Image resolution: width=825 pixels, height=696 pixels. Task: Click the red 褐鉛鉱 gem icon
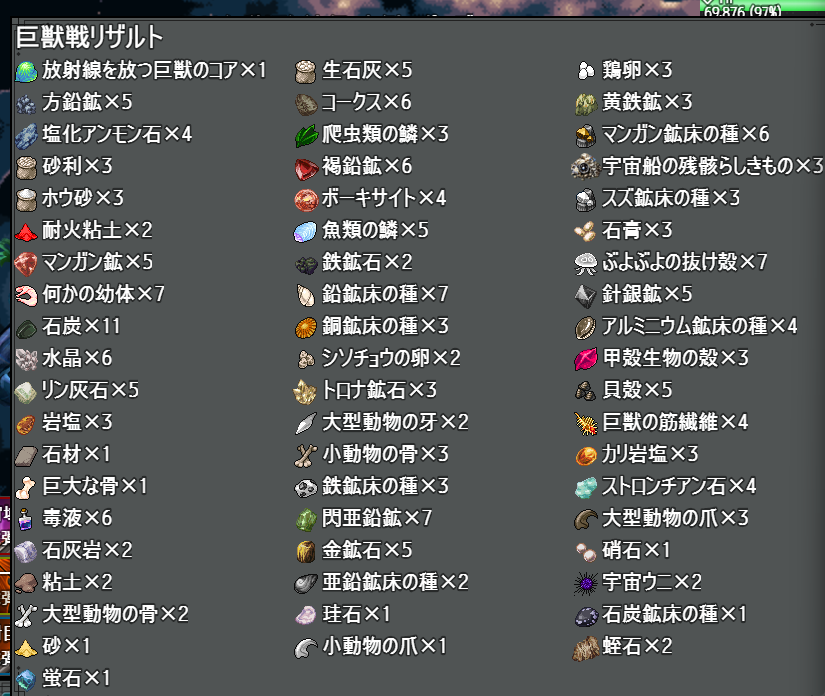coord(306,168)
